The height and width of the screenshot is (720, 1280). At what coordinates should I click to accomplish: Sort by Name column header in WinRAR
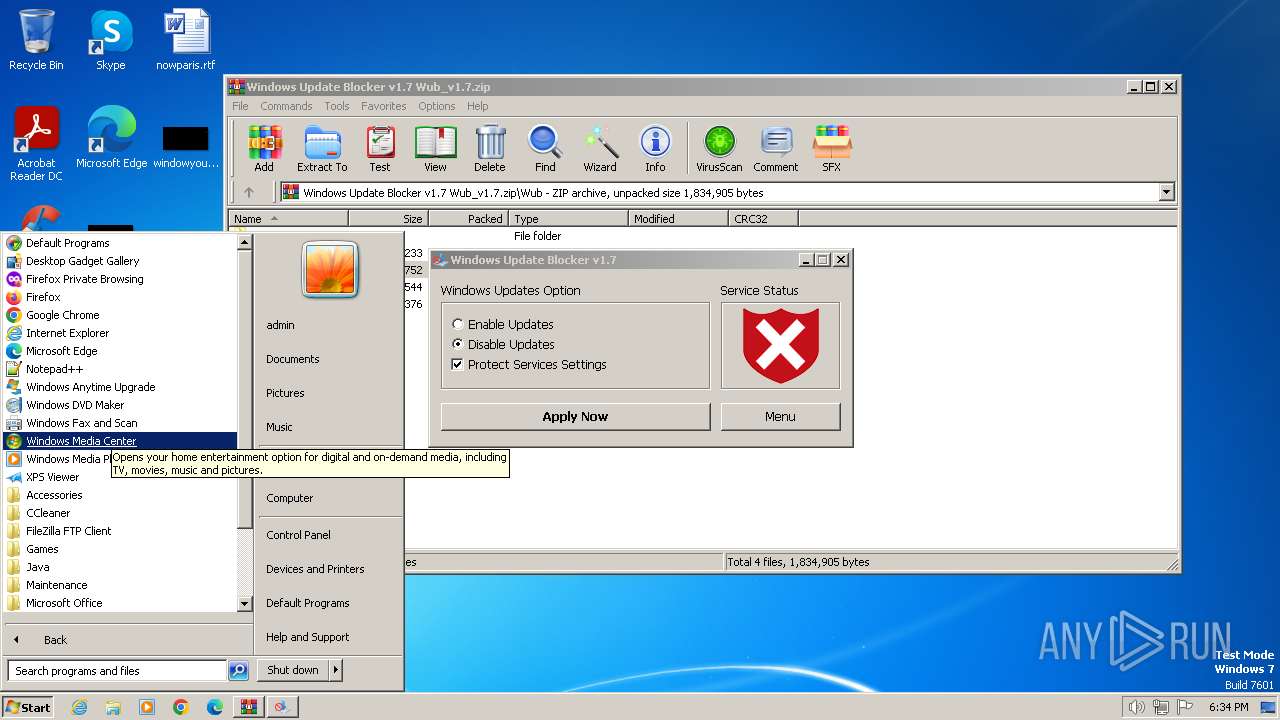tap(289, 218)
